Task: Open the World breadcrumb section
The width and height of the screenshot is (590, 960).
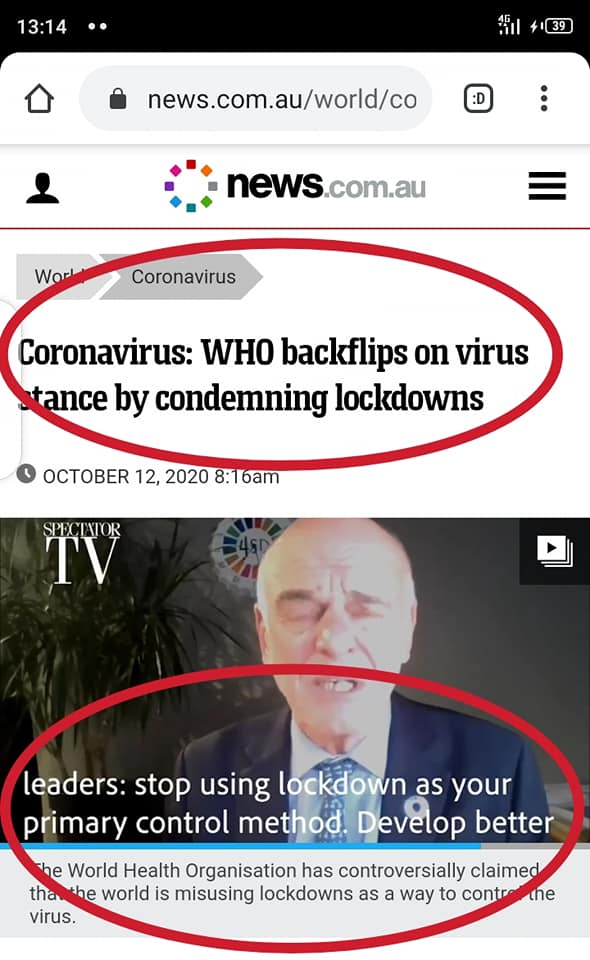Action: point(59,276)
